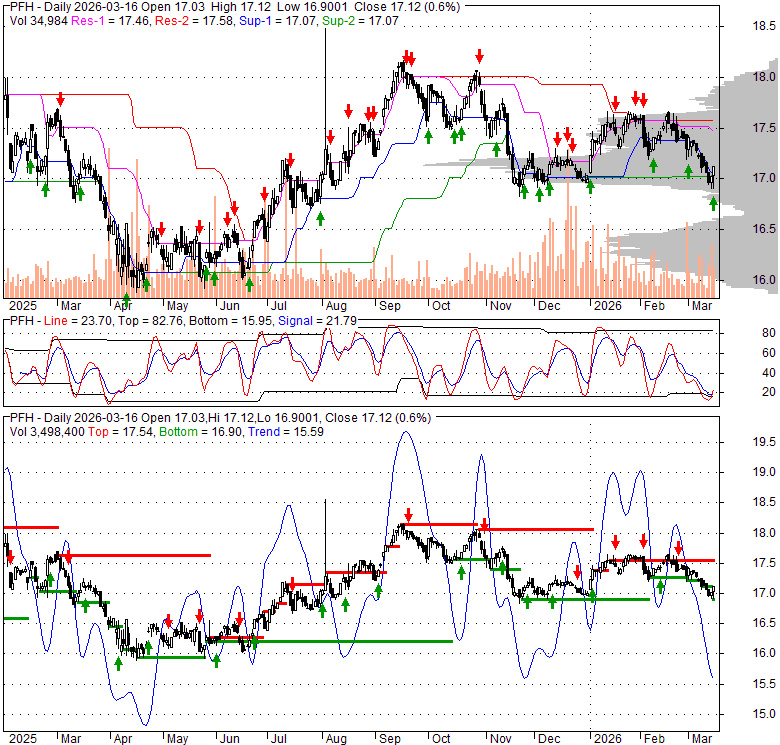Select the blue 'Sup-1 = 17.07' label

coord(278,21)
